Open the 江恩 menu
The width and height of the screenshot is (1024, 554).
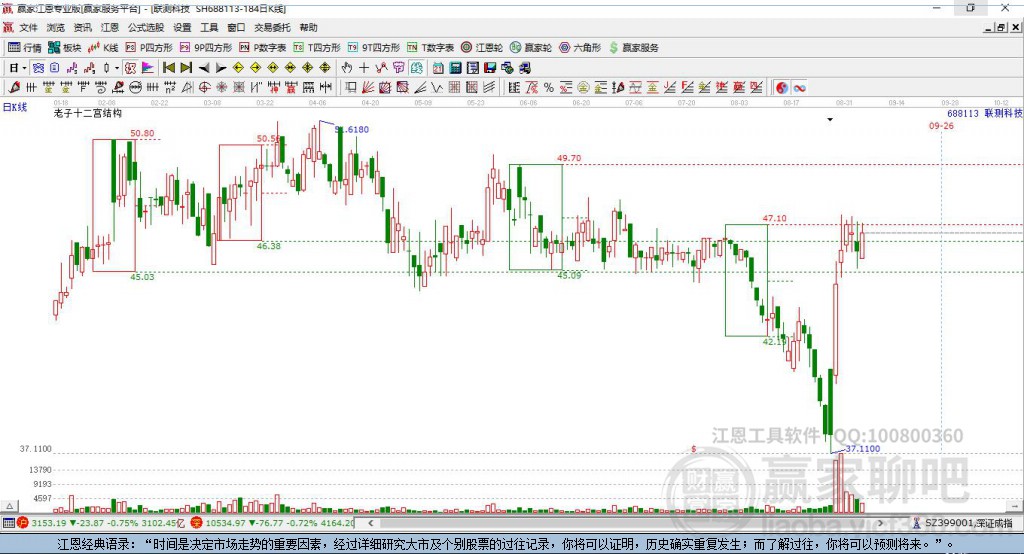110,27
